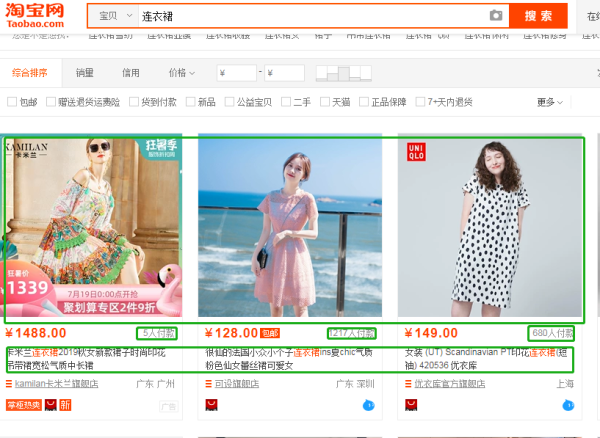
Task: Open the Uniqlo polka dot dress image
Action: tap(490, 227)
